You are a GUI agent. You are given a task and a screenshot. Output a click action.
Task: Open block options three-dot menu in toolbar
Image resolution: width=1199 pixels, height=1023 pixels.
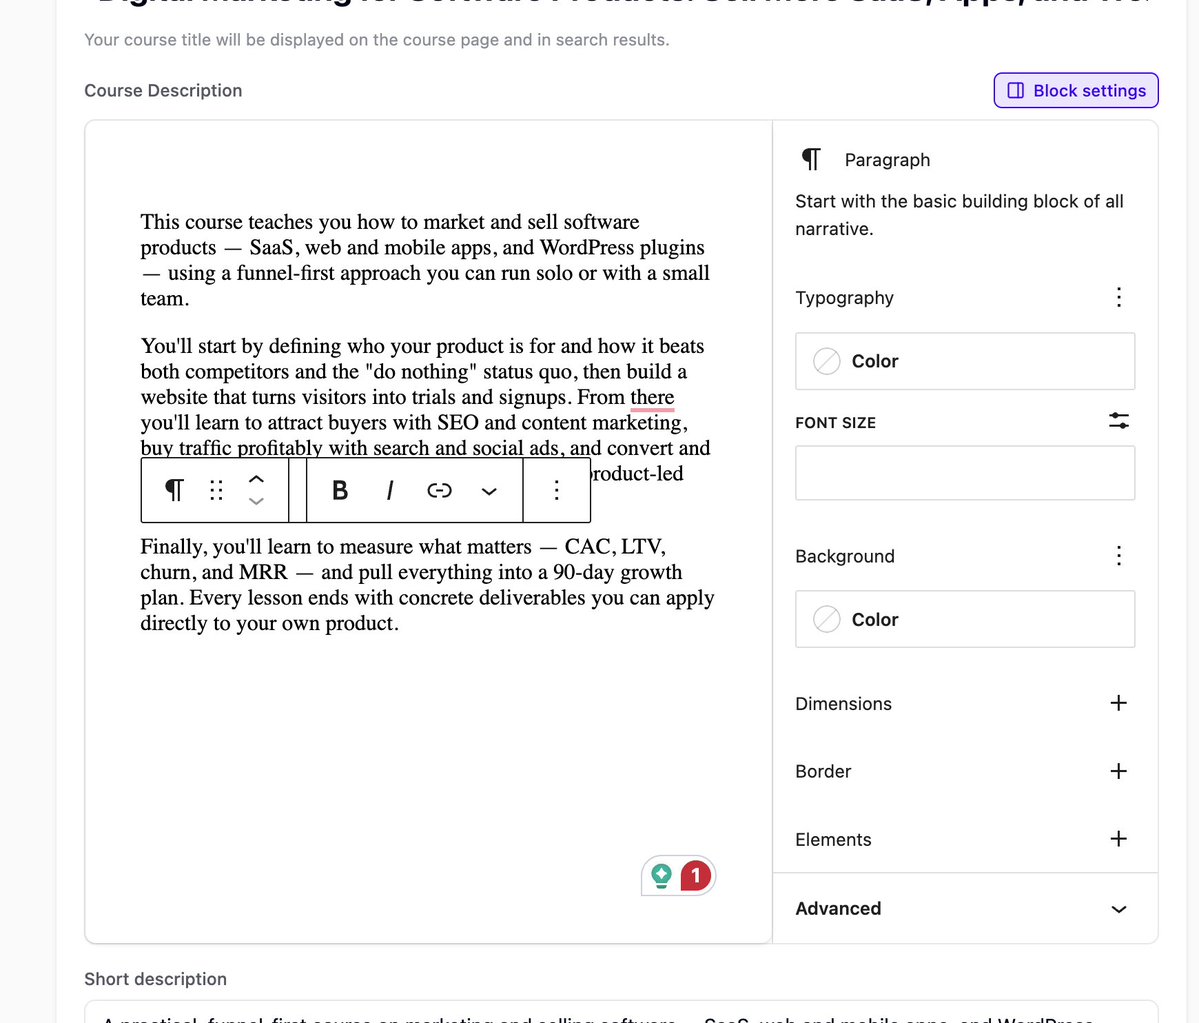click(557, 490)
